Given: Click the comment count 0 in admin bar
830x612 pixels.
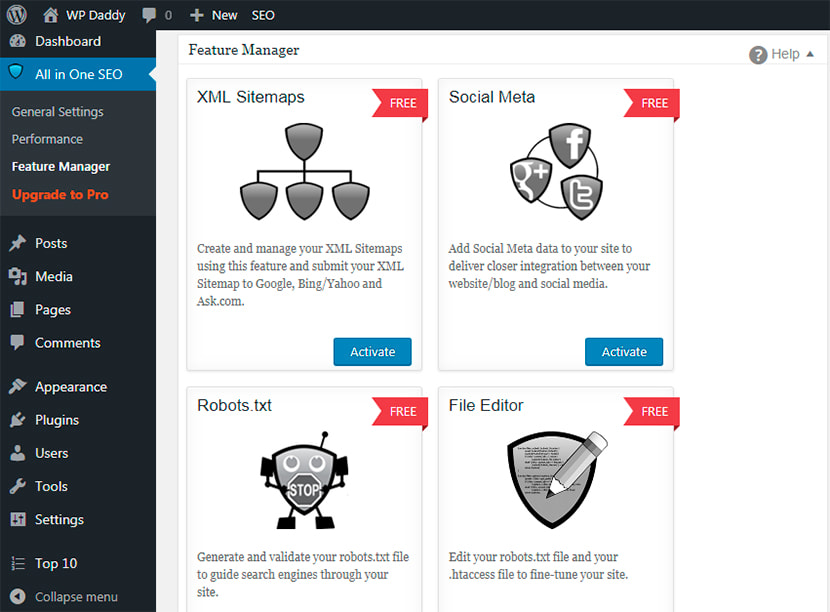Looking at the screenshot, I should 168,15.
